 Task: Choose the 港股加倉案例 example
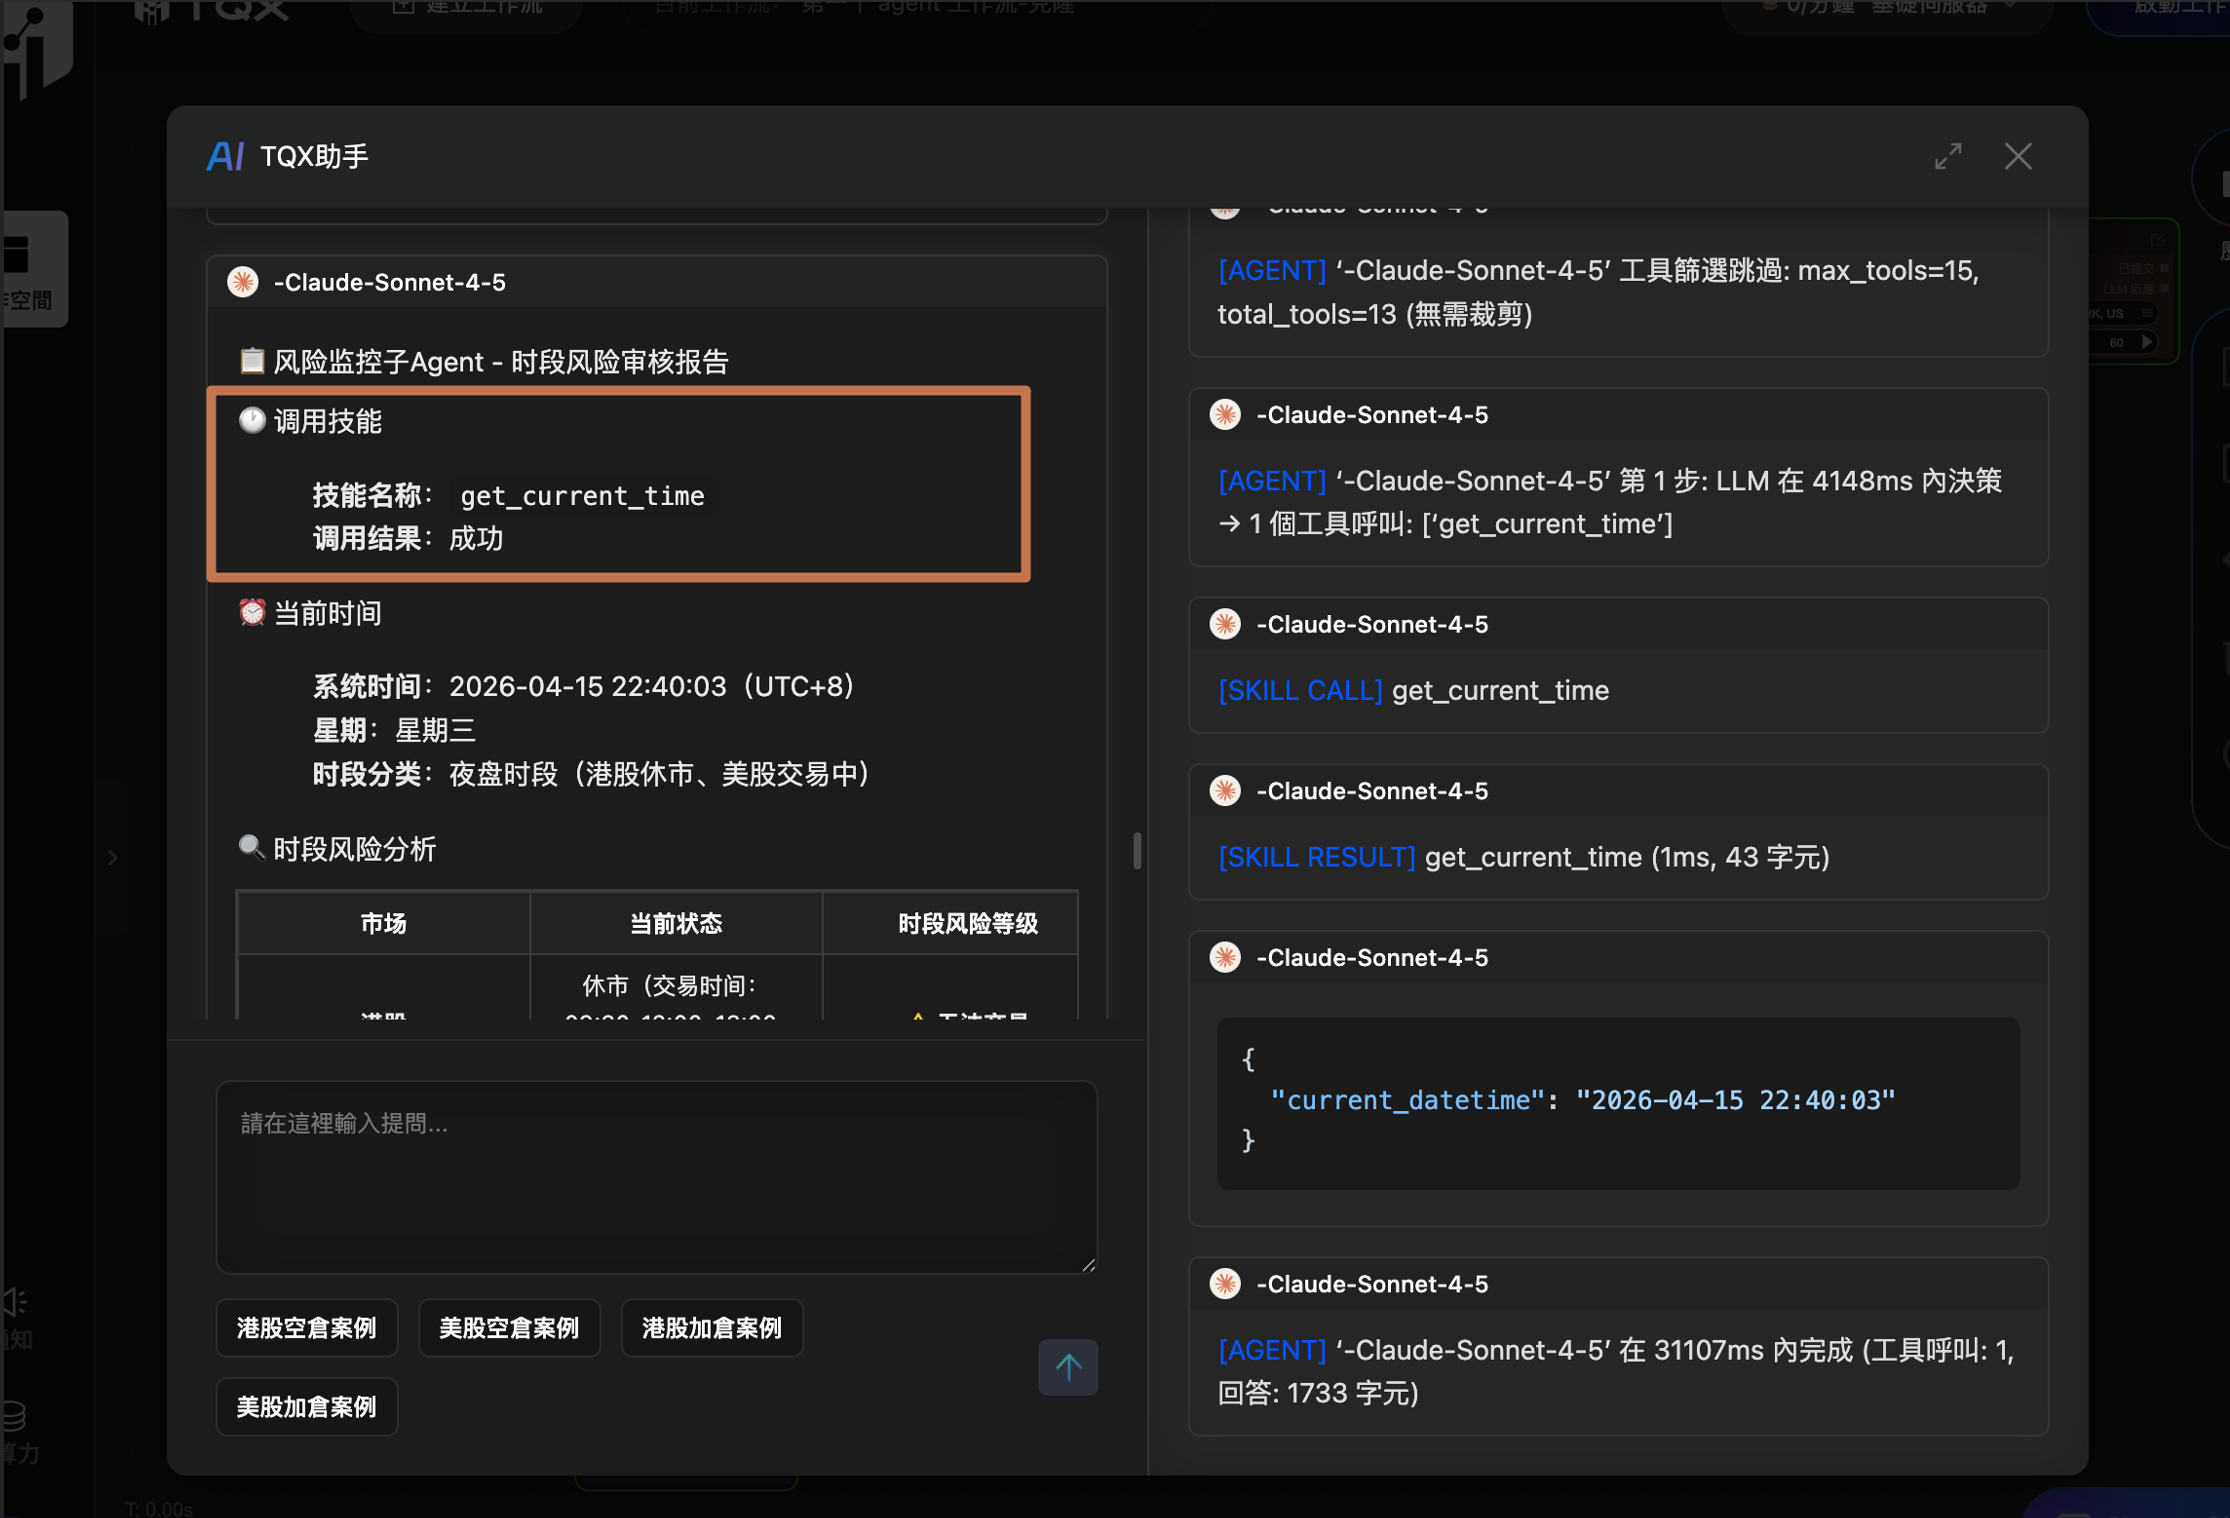point(711,1328)
